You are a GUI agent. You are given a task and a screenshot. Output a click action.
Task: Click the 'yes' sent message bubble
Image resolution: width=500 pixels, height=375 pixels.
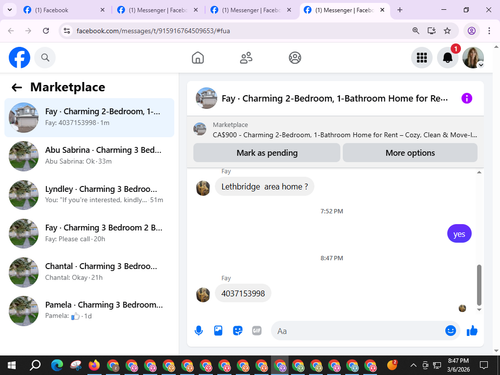(459, 234)
